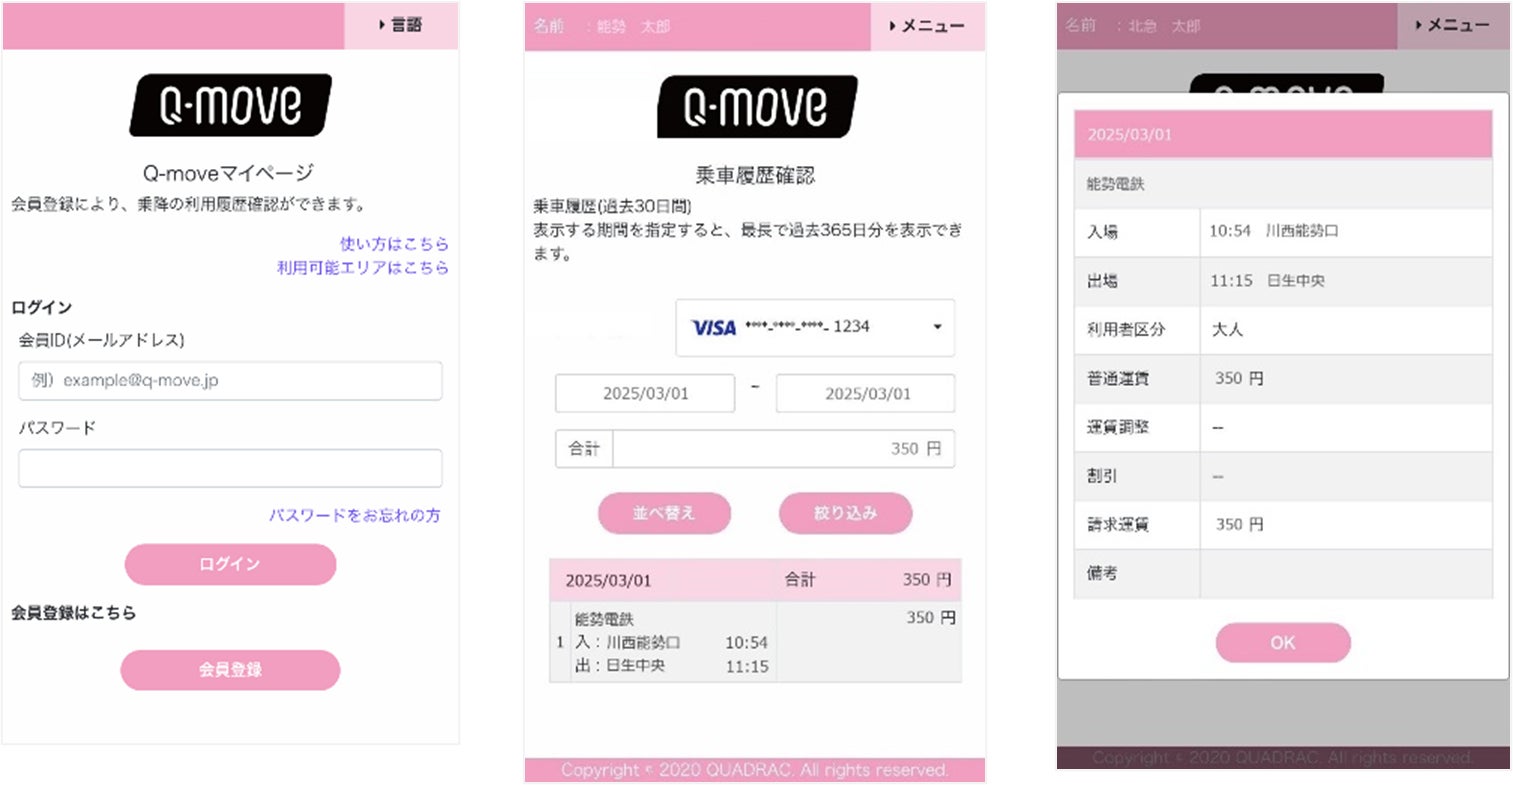Click the 利用者区分 label in the dialog

pos(1126,329)
